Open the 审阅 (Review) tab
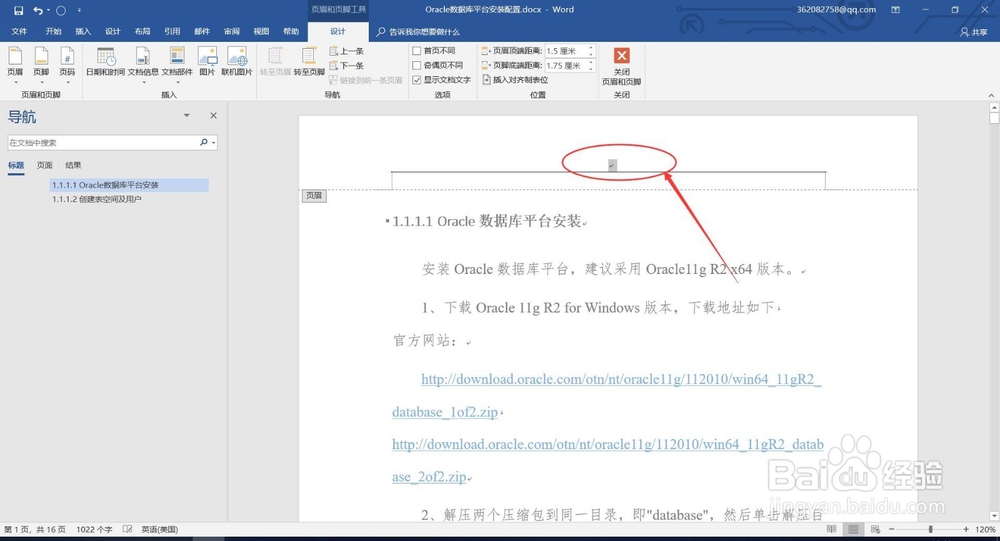This screenshot has height=541, width=1000. (232, 31)
